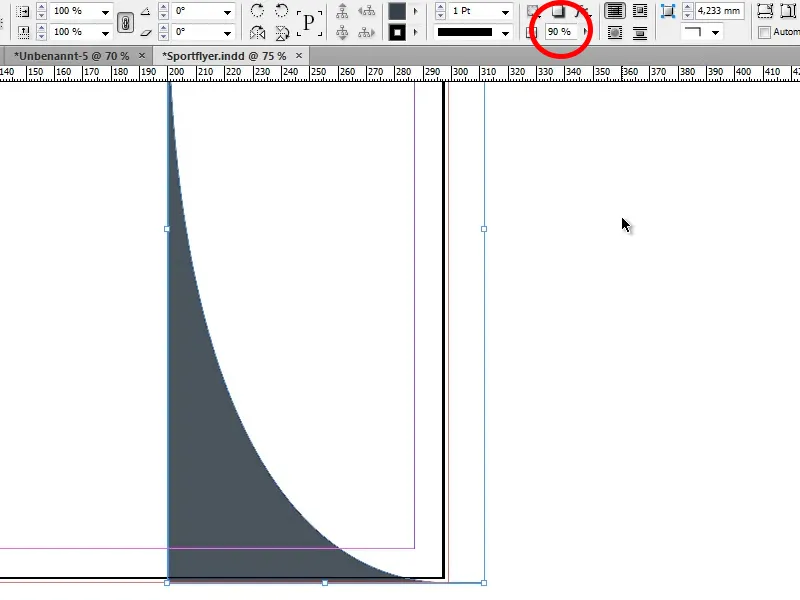
Task: Click the rotation angle icon
Action: (145, 11)
